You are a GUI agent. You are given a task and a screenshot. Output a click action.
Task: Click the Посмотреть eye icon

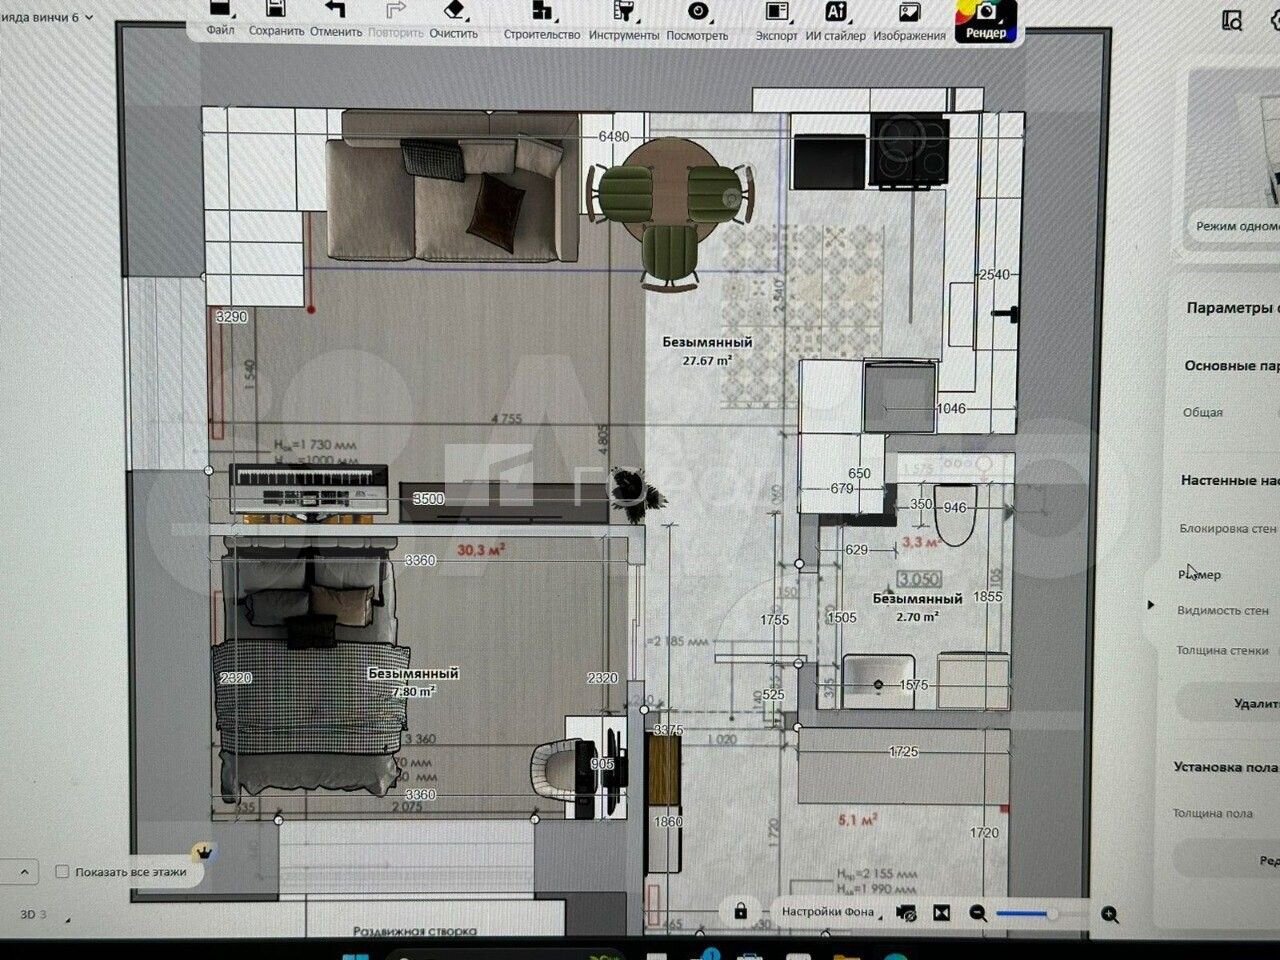[697, 12]
